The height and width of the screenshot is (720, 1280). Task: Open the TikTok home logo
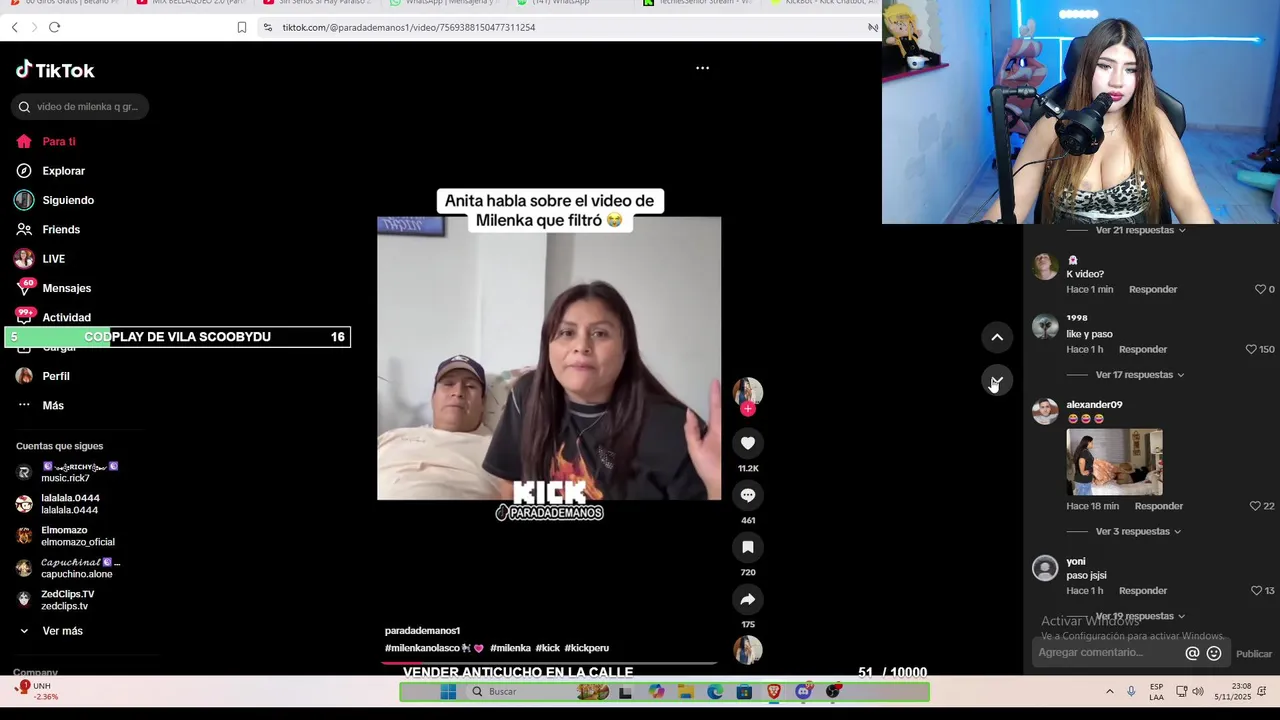click(55, 70)
